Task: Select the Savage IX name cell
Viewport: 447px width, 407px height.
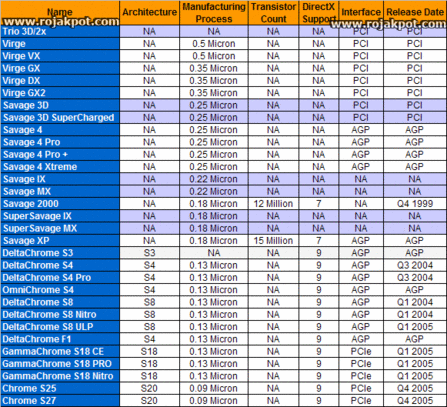Action: click(60, 179)
